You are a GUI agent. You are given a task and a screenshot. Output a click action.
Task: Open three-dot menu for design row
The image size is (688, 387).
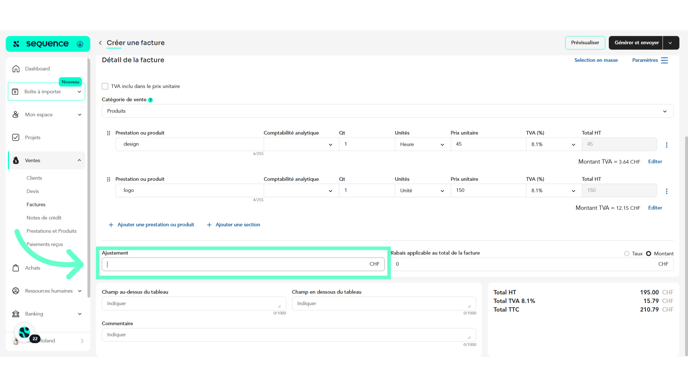click(x=666, y=145)
